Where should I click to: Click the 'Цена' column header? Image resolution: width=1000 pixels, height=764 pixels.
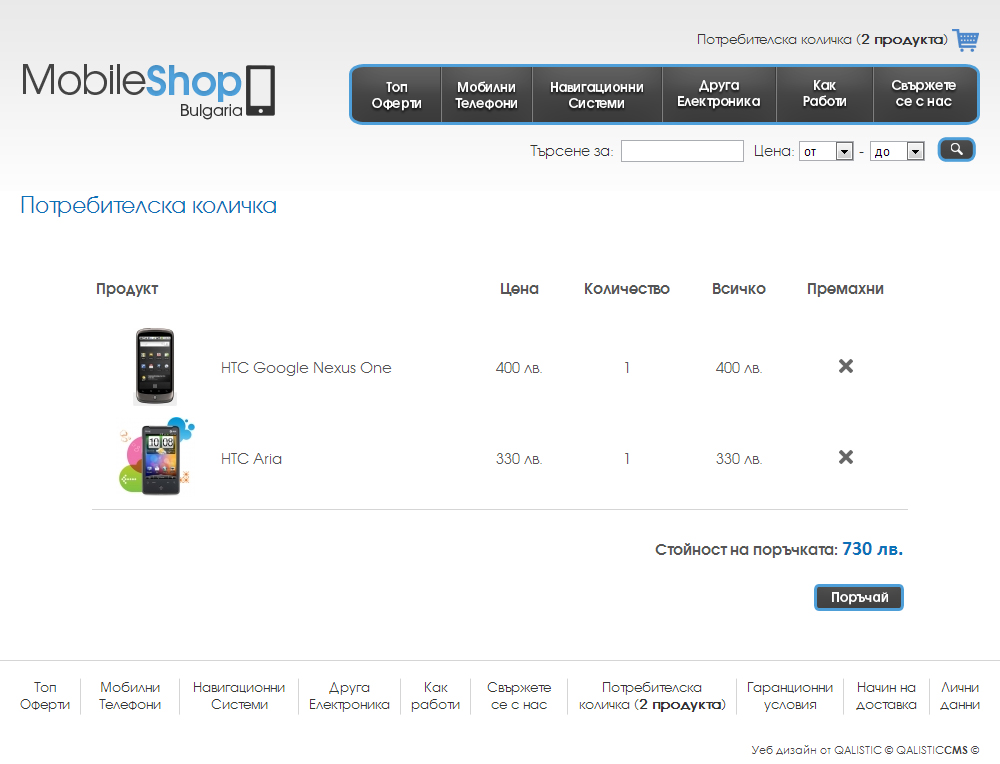pos(519,289)
